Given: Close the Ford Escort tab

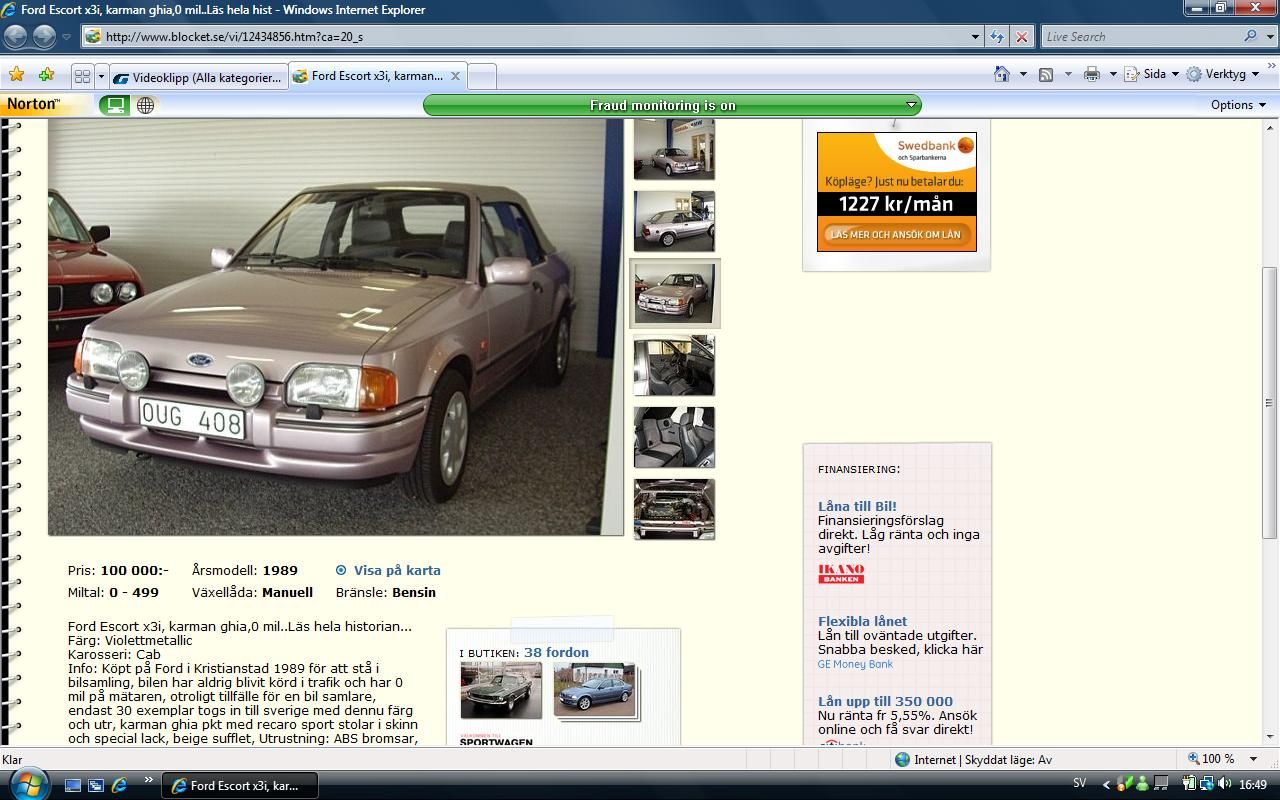Looking at the screenshot, I should coord(455,76).
